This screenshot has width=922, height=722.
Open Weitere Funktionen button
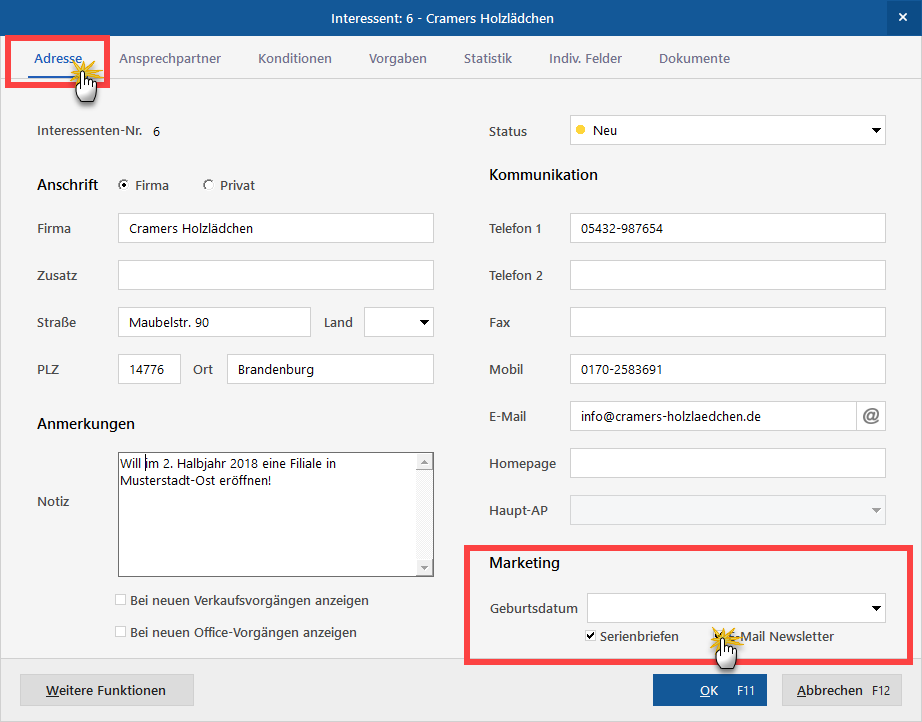coord(106,690)
